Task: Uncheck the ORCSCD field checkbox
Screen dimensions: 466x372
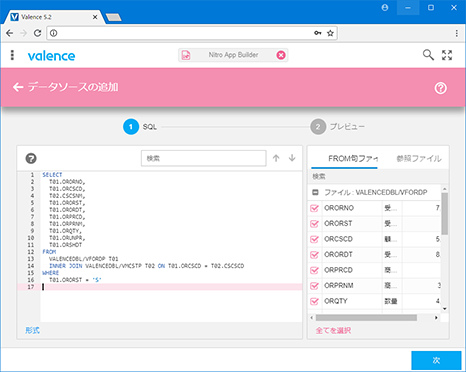Action: (314, 239)
